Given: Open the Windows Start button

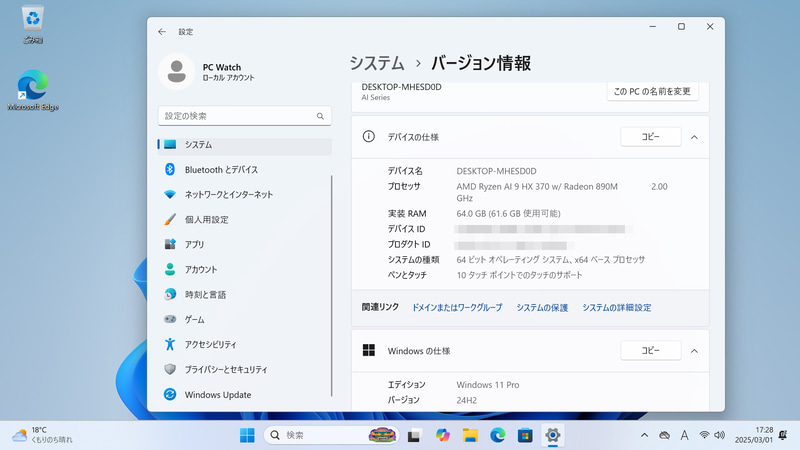Looking at the screenshot, I should (x=247, y=435).
